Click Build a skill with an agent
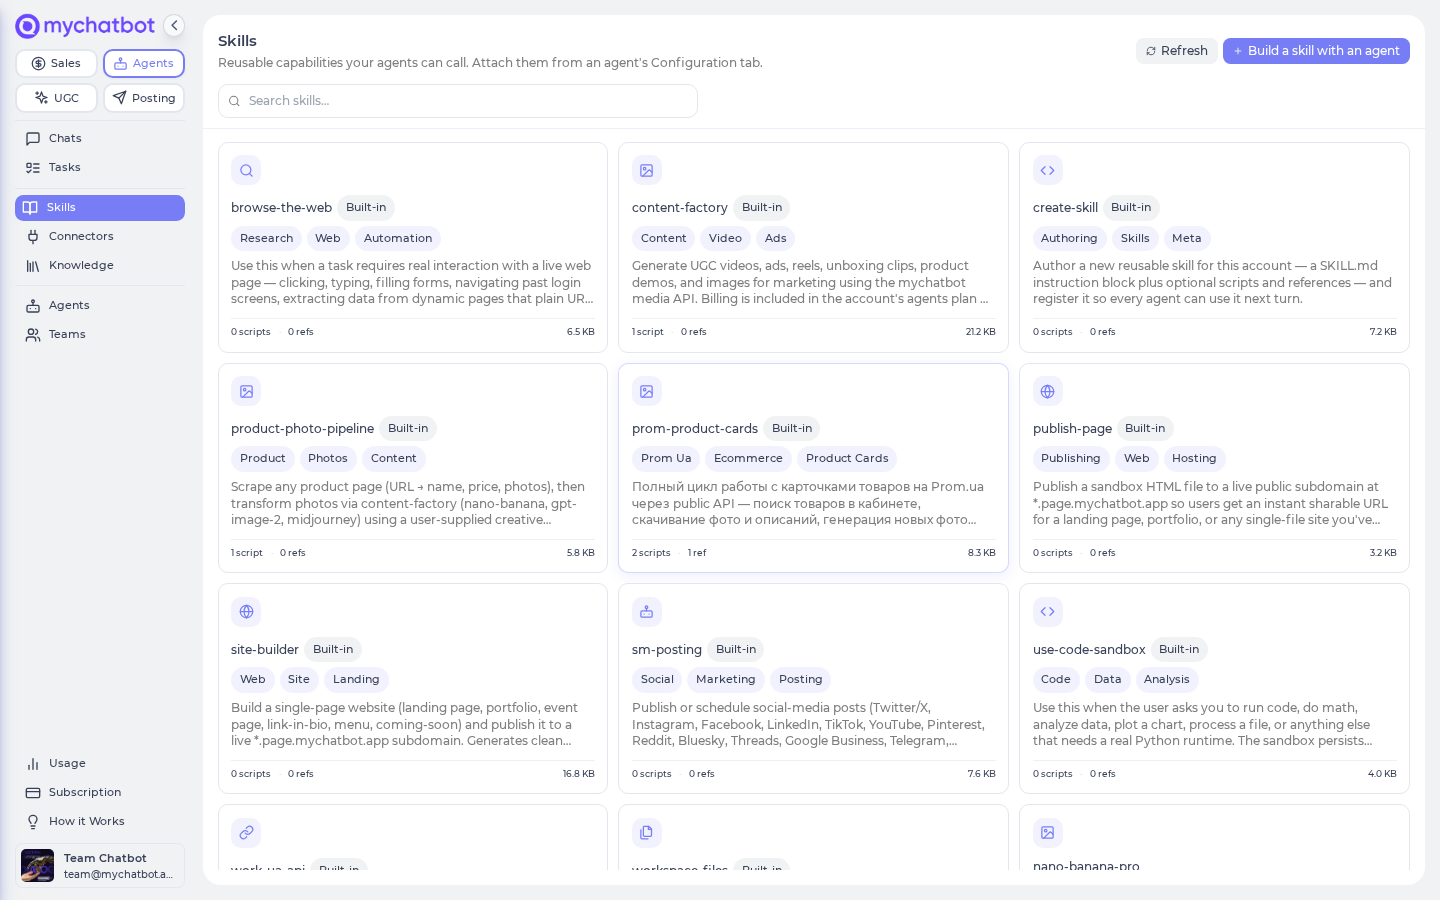Screen dimensions: 1440x900 click(1316, 51)
